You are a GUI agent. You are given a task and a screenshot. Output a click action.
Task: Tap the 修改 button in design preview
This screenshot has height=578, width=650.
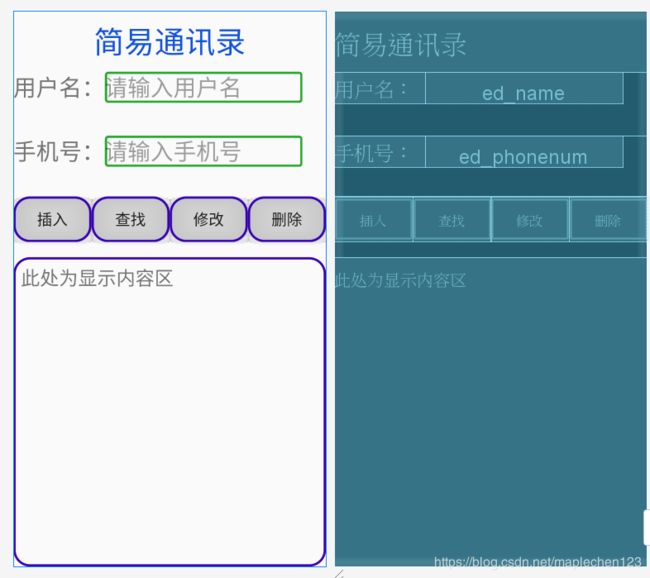(x=208, y=220)
